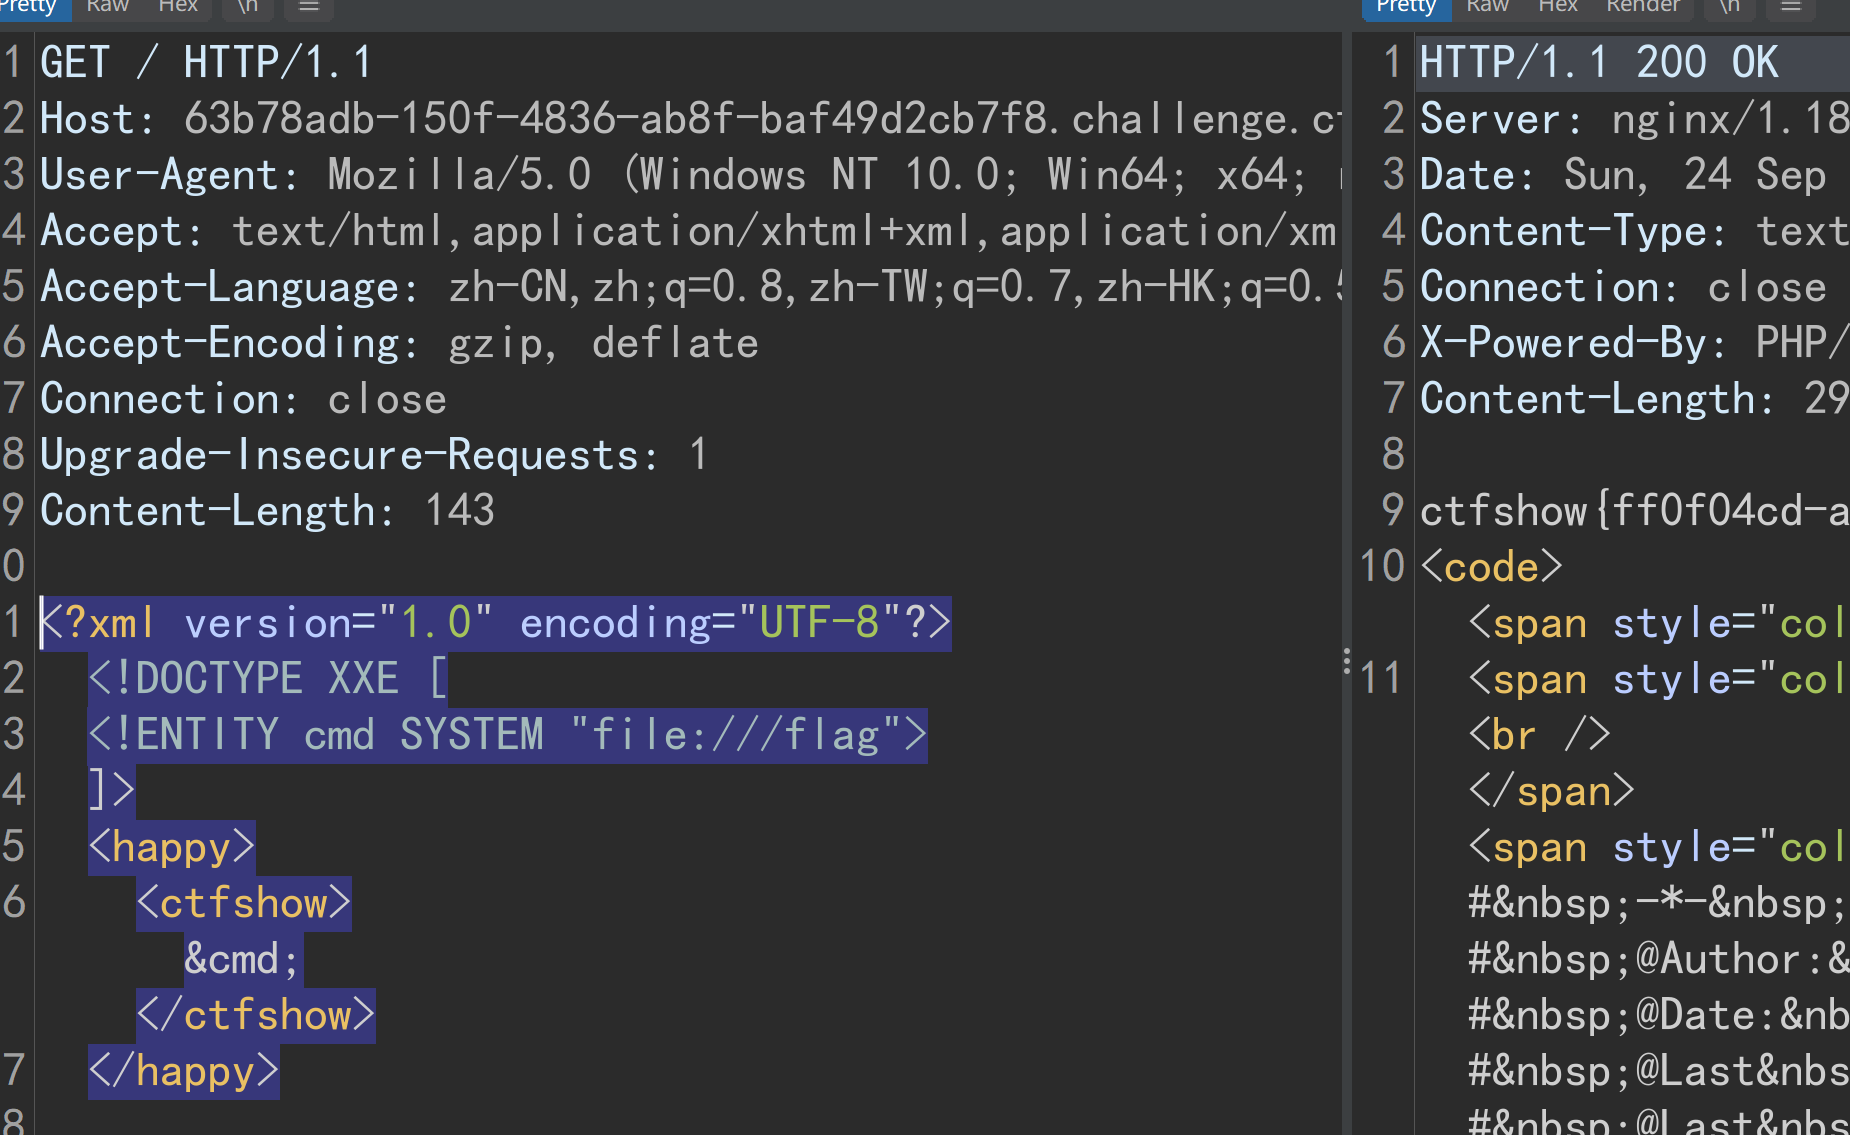This screenshot has width=1850, height=1135.
Task: Click the ']>' DOCTYPE closing line
Action: coord(111,791)
